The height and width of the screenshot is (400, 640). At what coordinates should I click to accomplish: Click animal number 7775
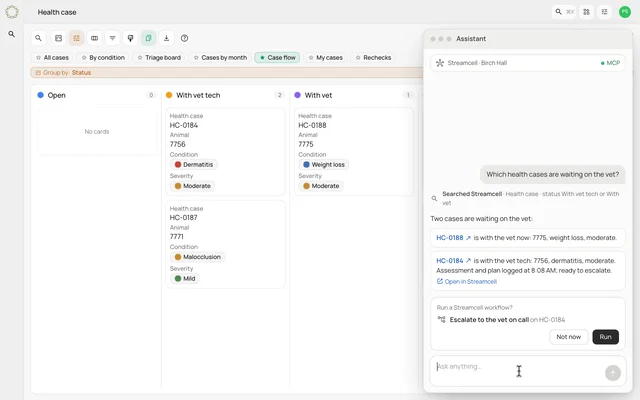306,144
